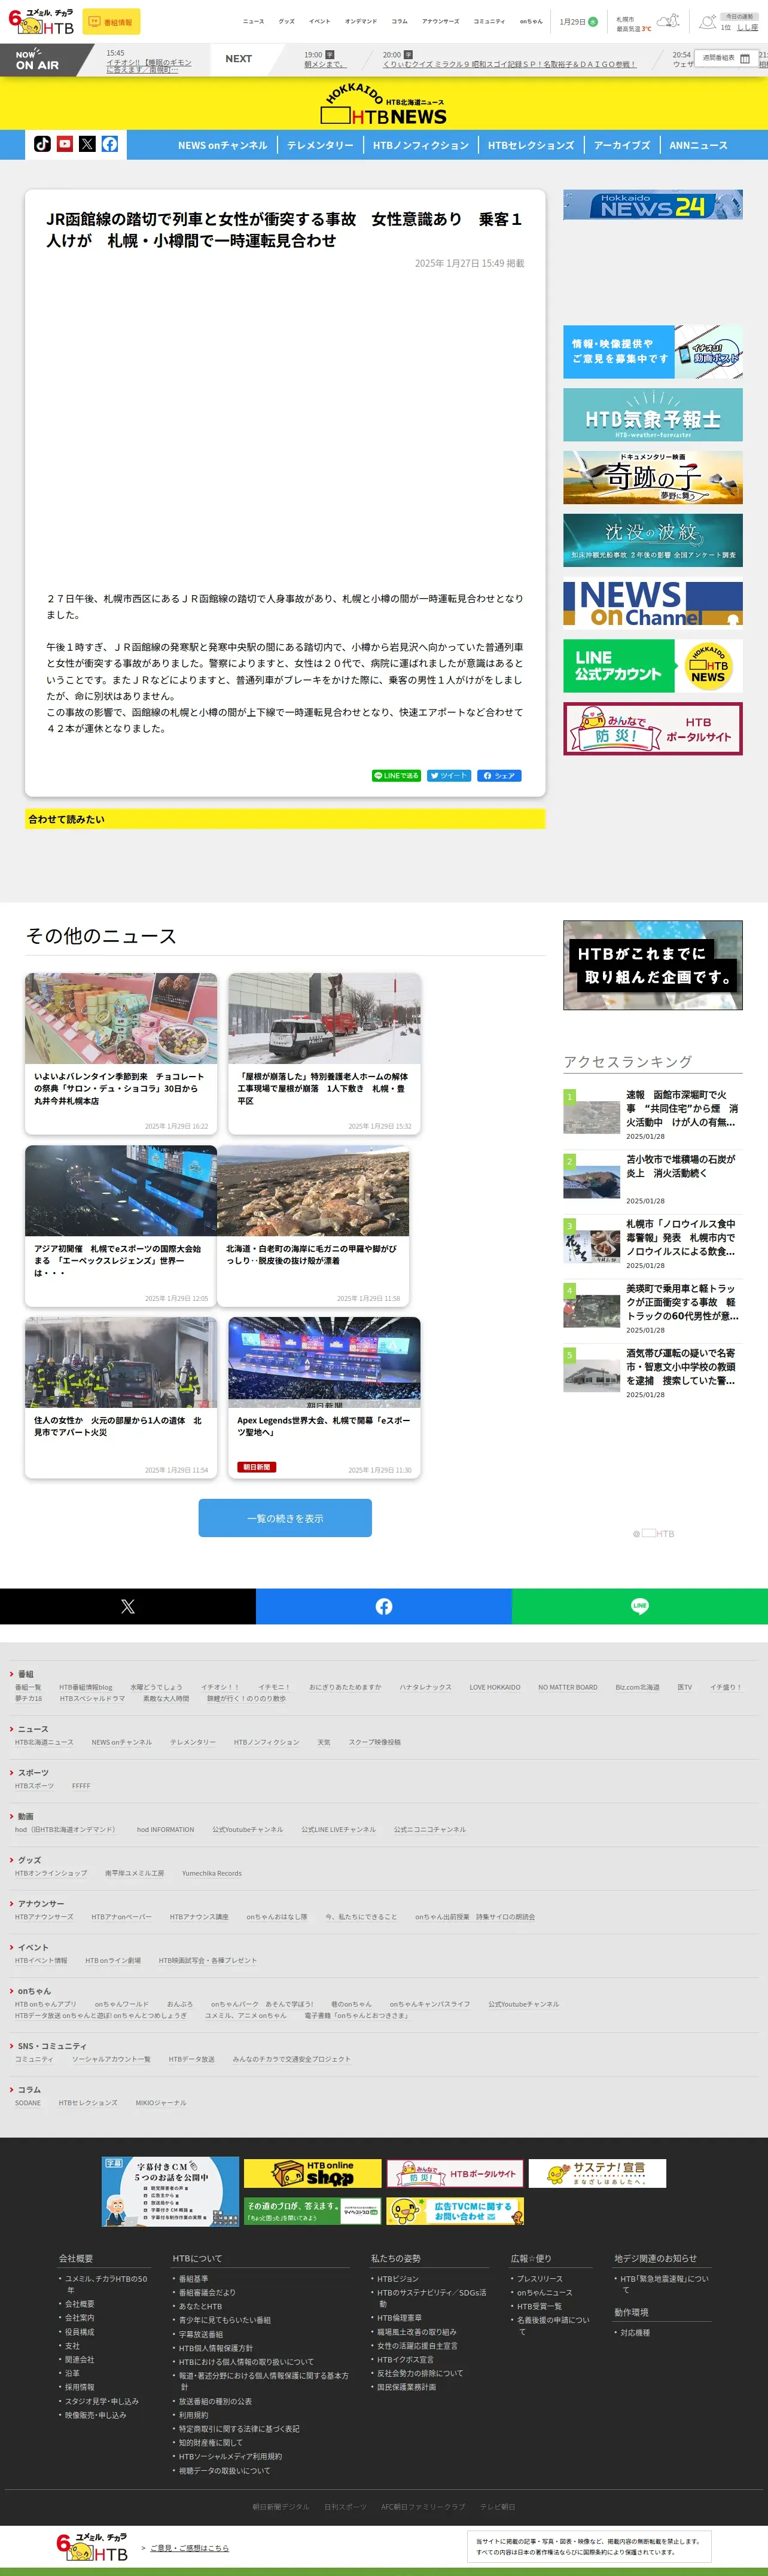Open アーカイブズ in blue navbar
768x2576 pixels.
point(622,145)
